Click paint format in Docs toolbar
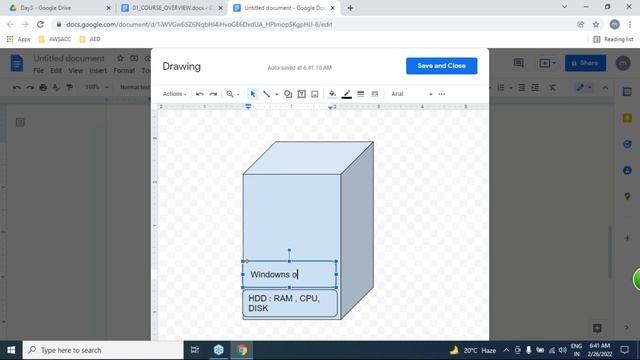The image size is (640, 360). pyautogui.click(x=69, y=87)
